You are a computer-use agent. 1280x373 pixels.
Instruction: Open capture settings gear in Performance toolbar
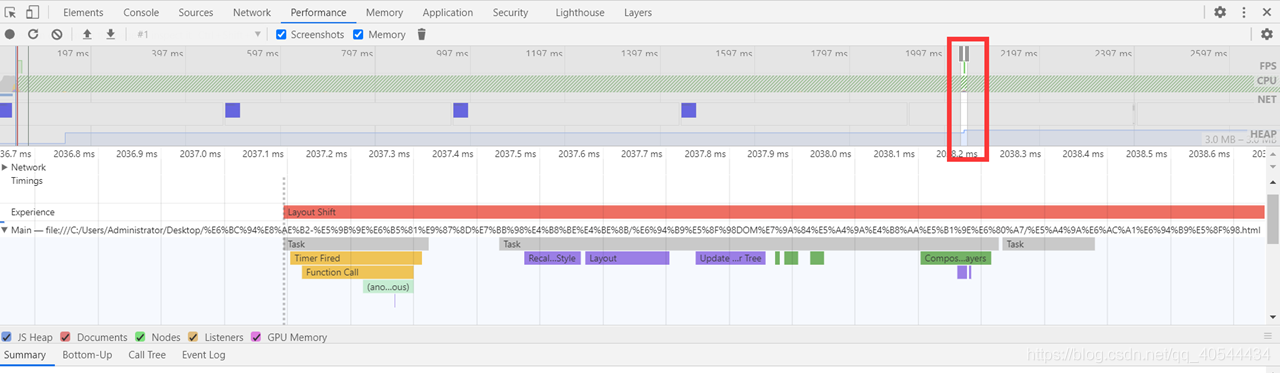click(1267, 34)
